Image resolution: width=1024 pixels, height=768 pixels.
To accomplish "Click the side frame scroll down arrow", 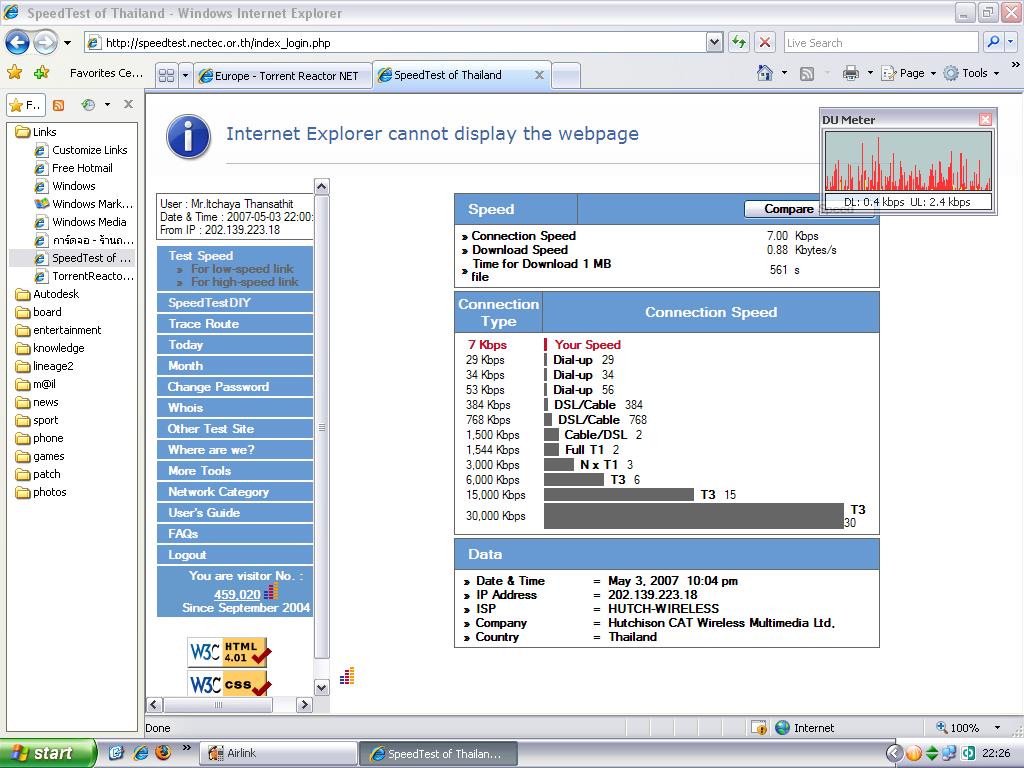I will click(x=321, y=687).
